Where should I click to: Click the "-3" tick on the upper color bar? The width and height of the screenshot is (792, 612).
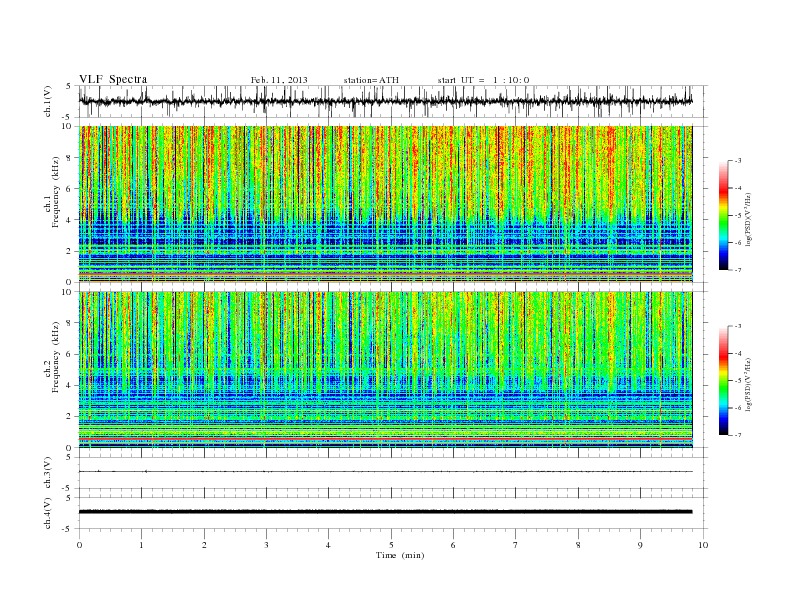(x=737, y=161)
